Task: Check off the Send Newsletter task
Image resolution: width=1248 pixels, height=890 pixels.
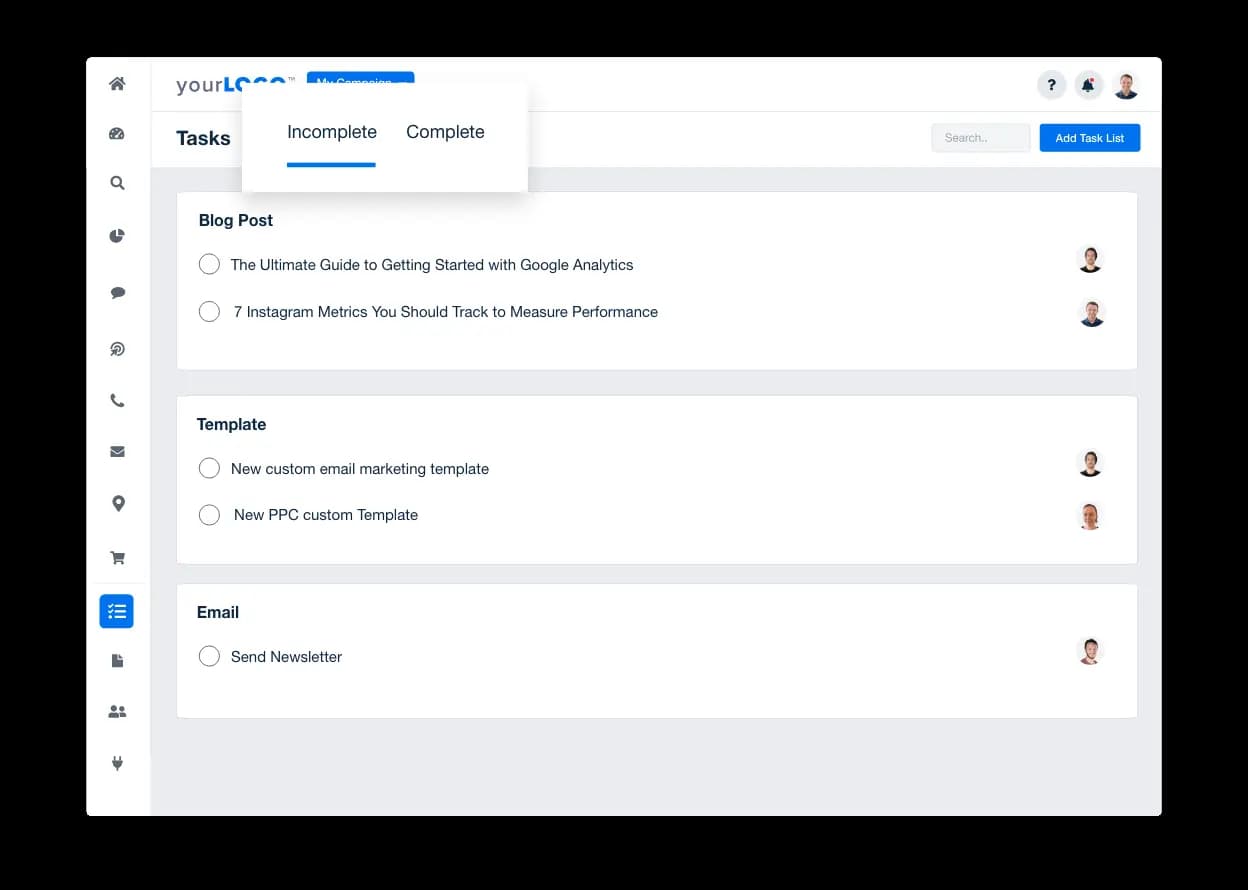Action: 209,656
